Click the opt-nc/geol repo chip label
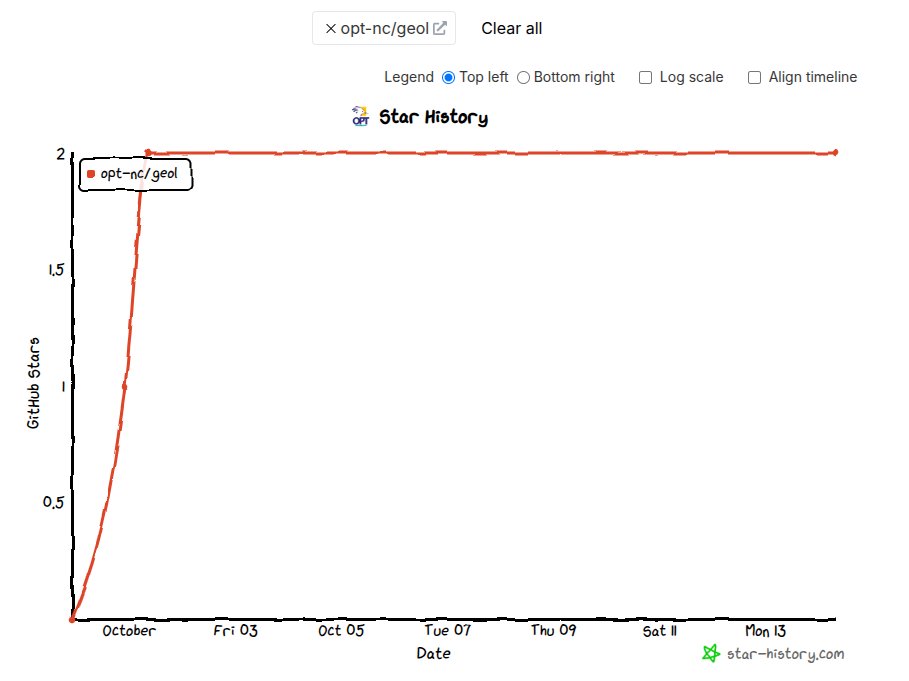This screenshot has width=909, height=681. click(x=384, y=28)
